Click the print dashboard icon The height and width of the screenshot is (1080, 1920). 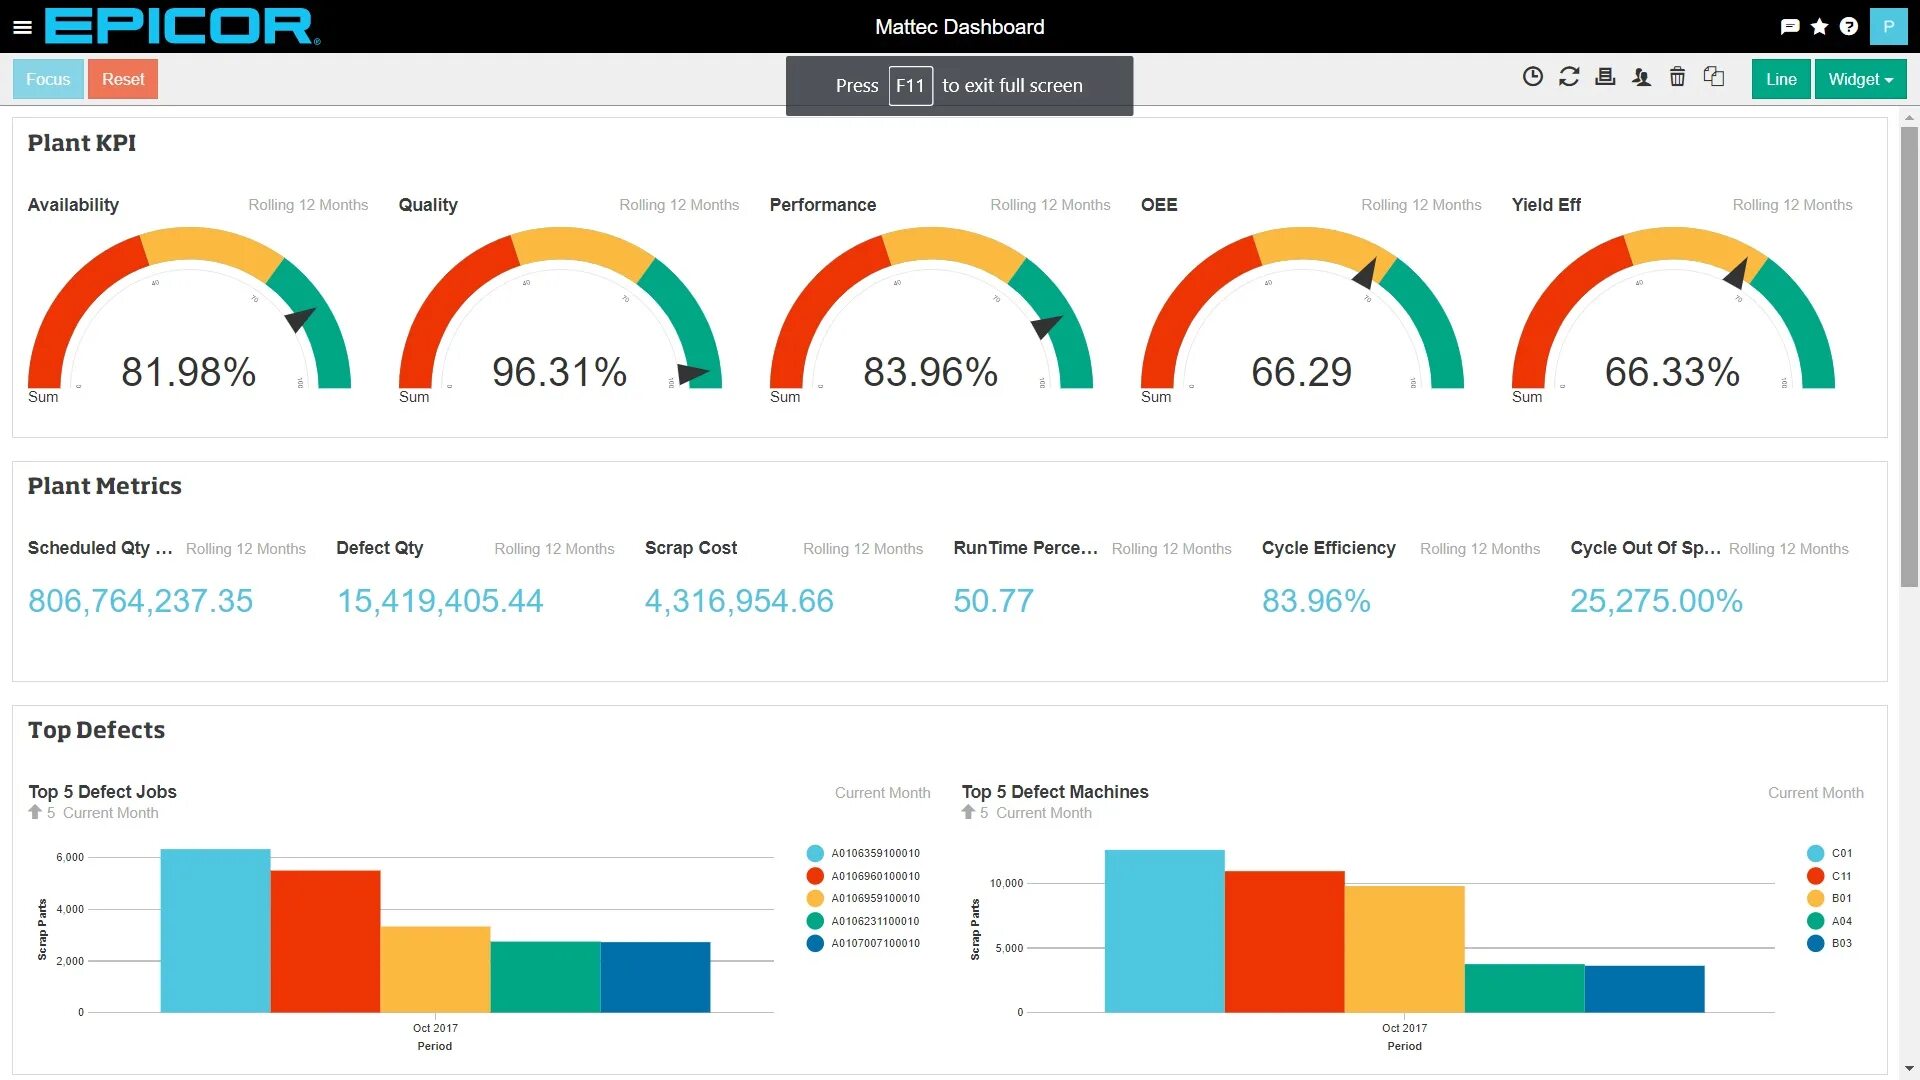click(x=1604, y=77)
